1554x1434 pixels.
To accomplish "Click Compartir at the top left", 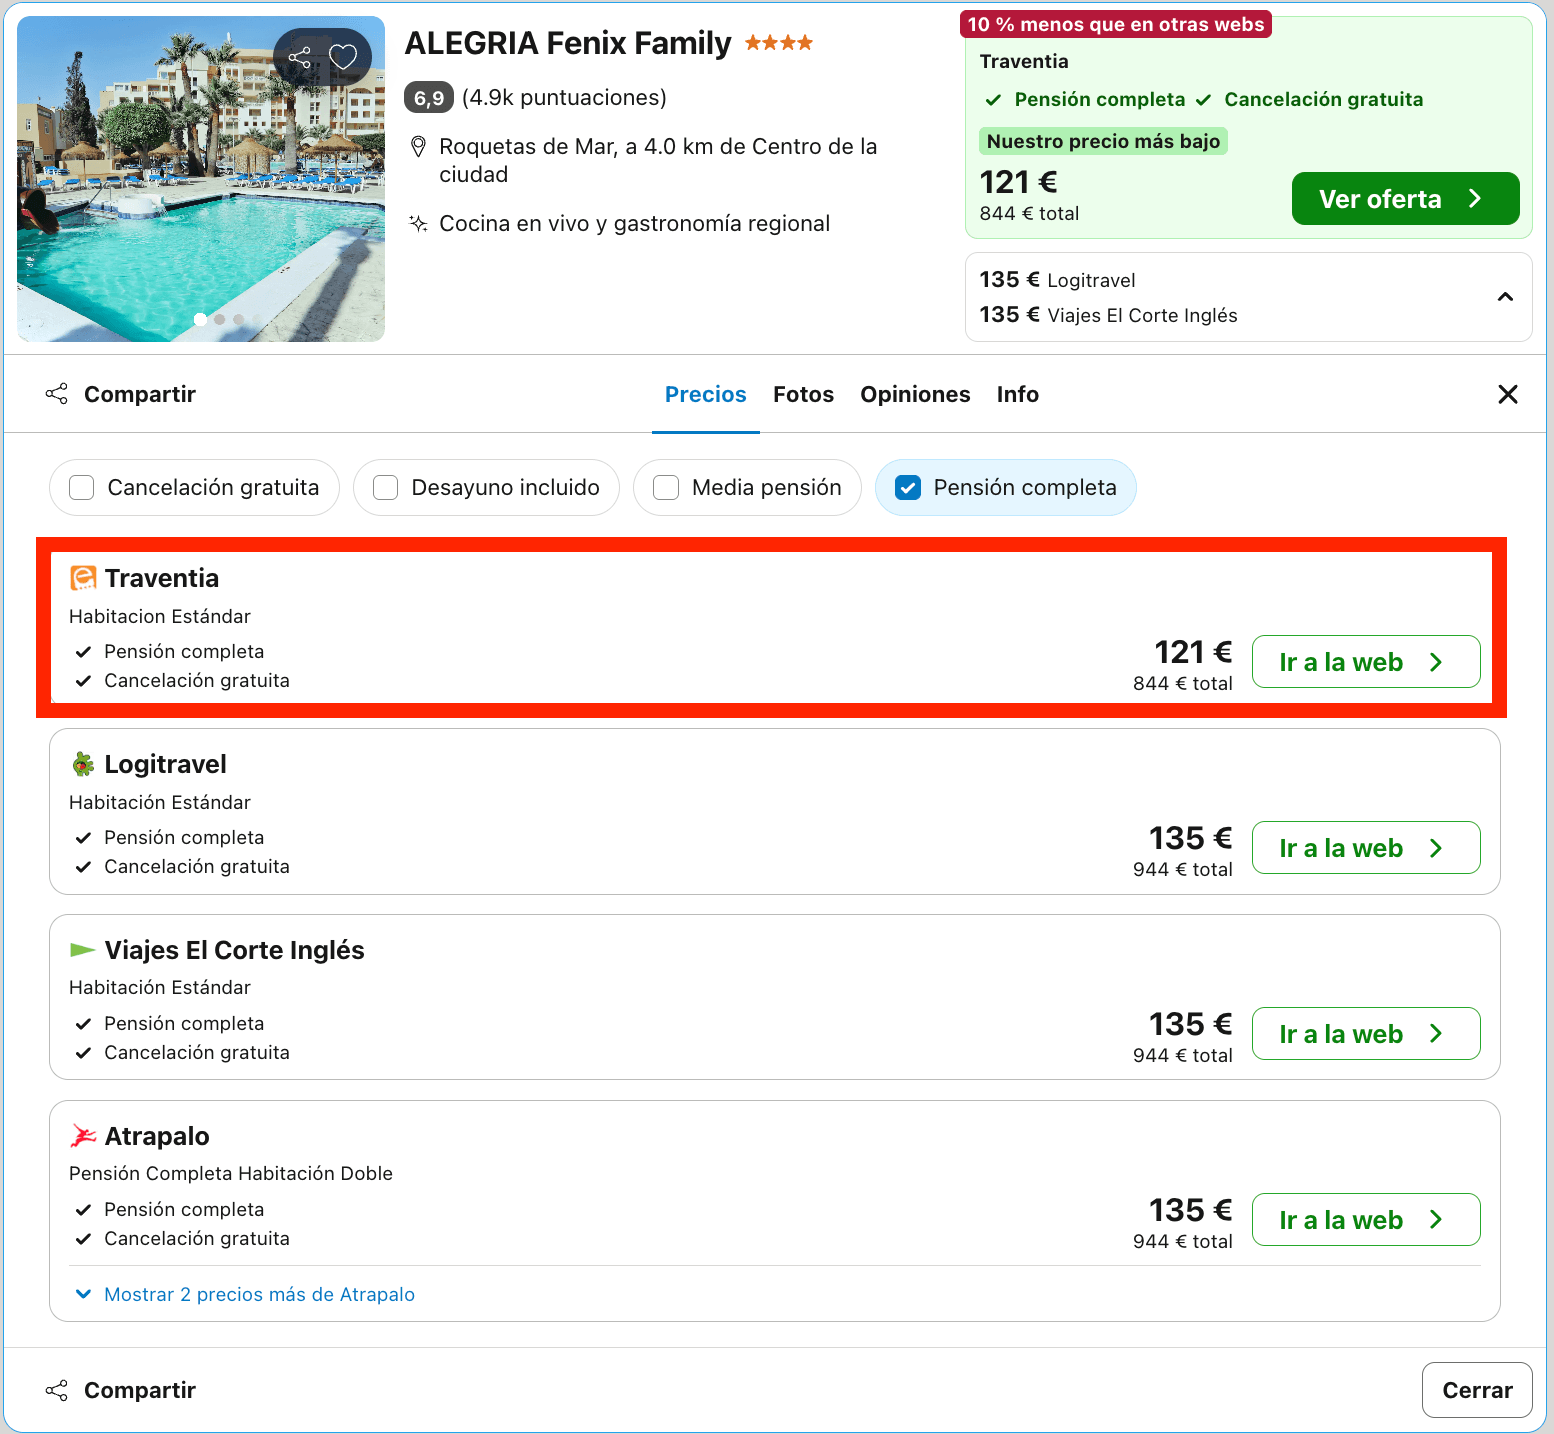I will click(x=121, y=394).
